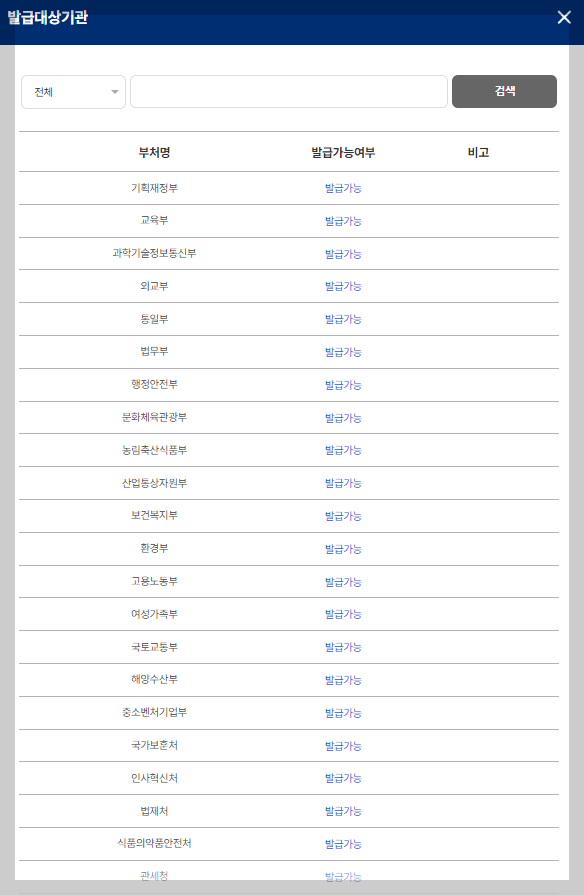The image size is (584, 895).
Task: Click 발급가능 link for 교육부
Action: (x=342, y=220)
